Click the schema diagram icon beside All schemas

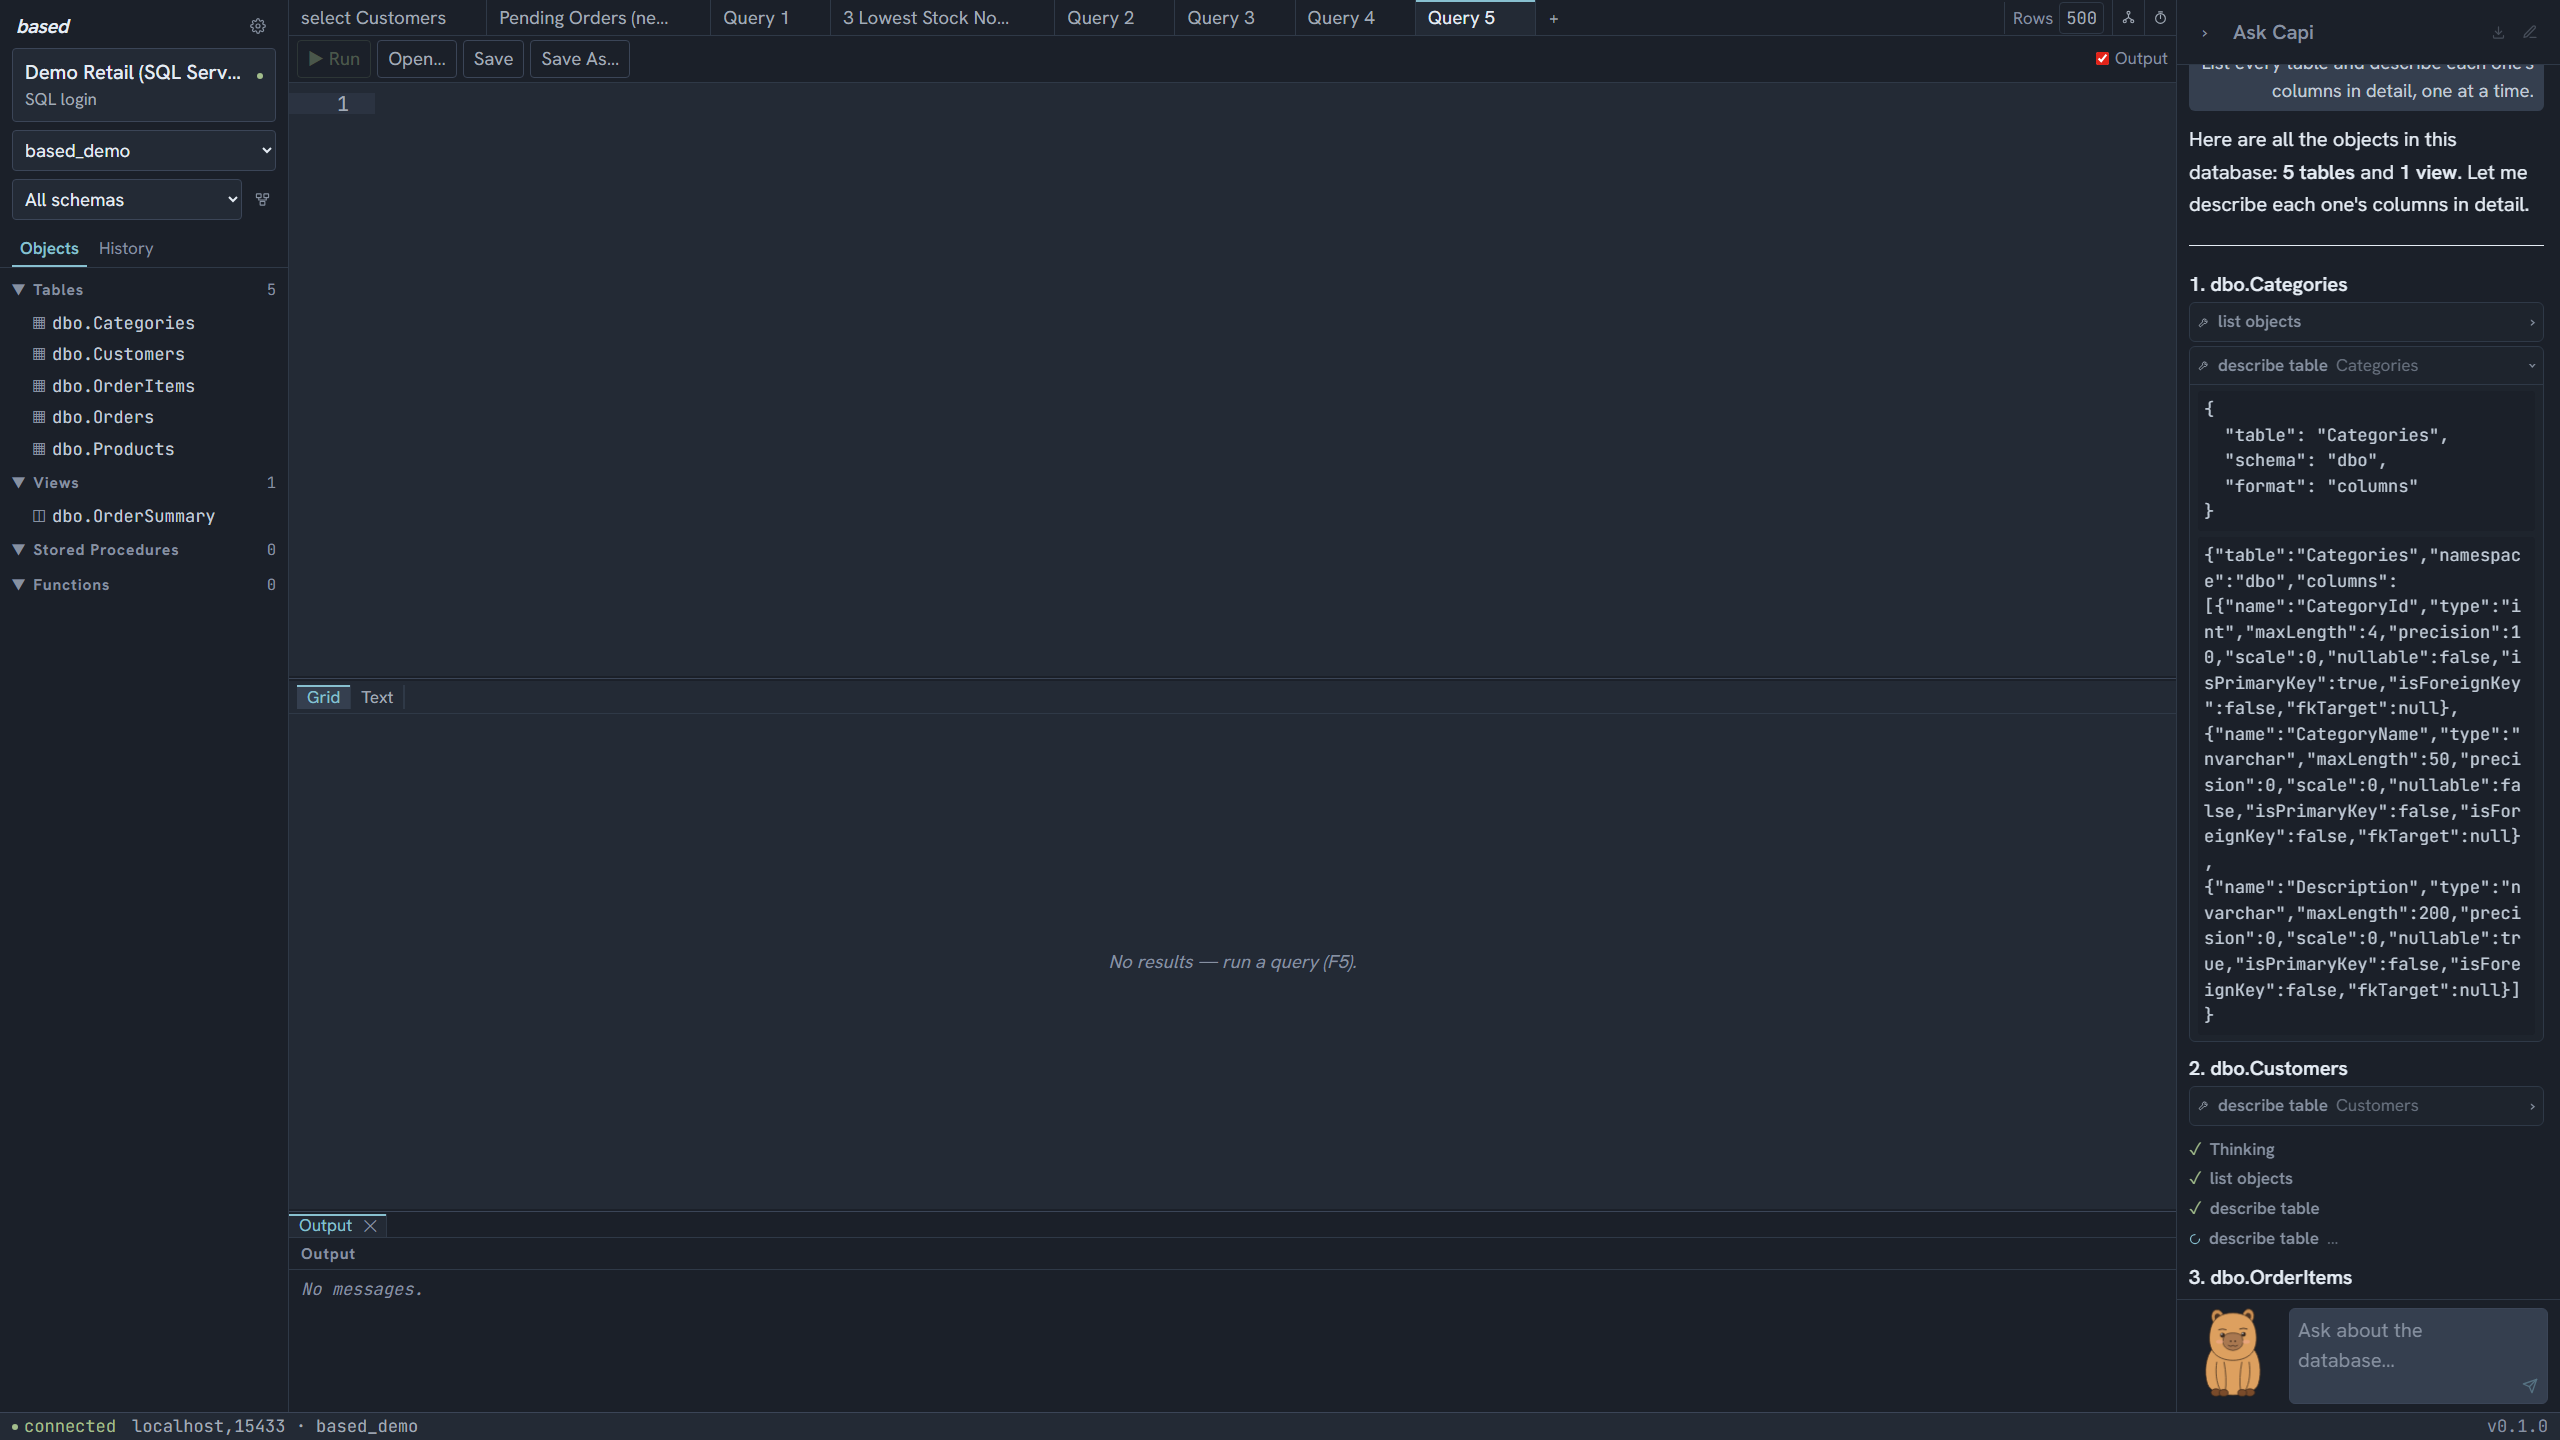tap(262, 199)
